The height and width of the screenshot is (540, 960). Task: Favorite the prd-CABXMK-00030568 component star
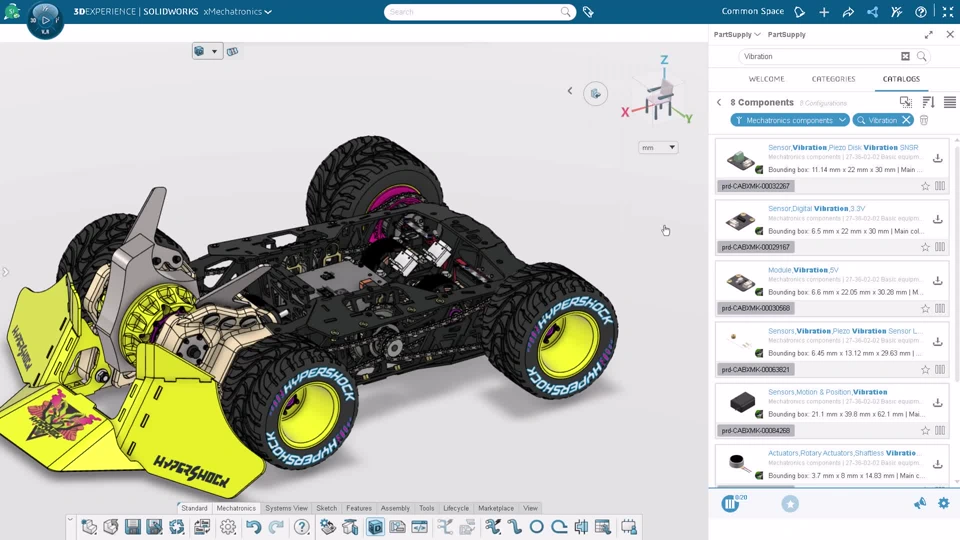click(925, 309)
